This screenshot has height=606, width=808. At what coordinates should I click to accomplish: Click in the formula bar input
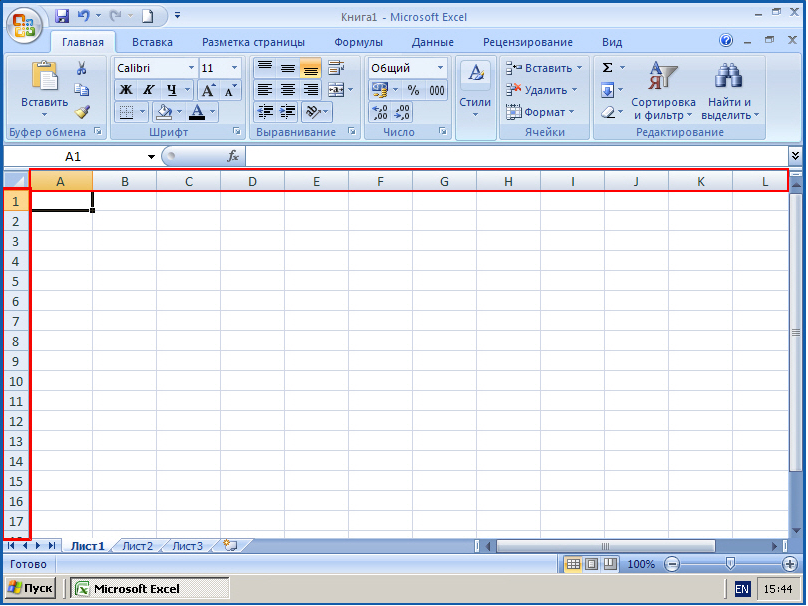[x=517, y=156]
